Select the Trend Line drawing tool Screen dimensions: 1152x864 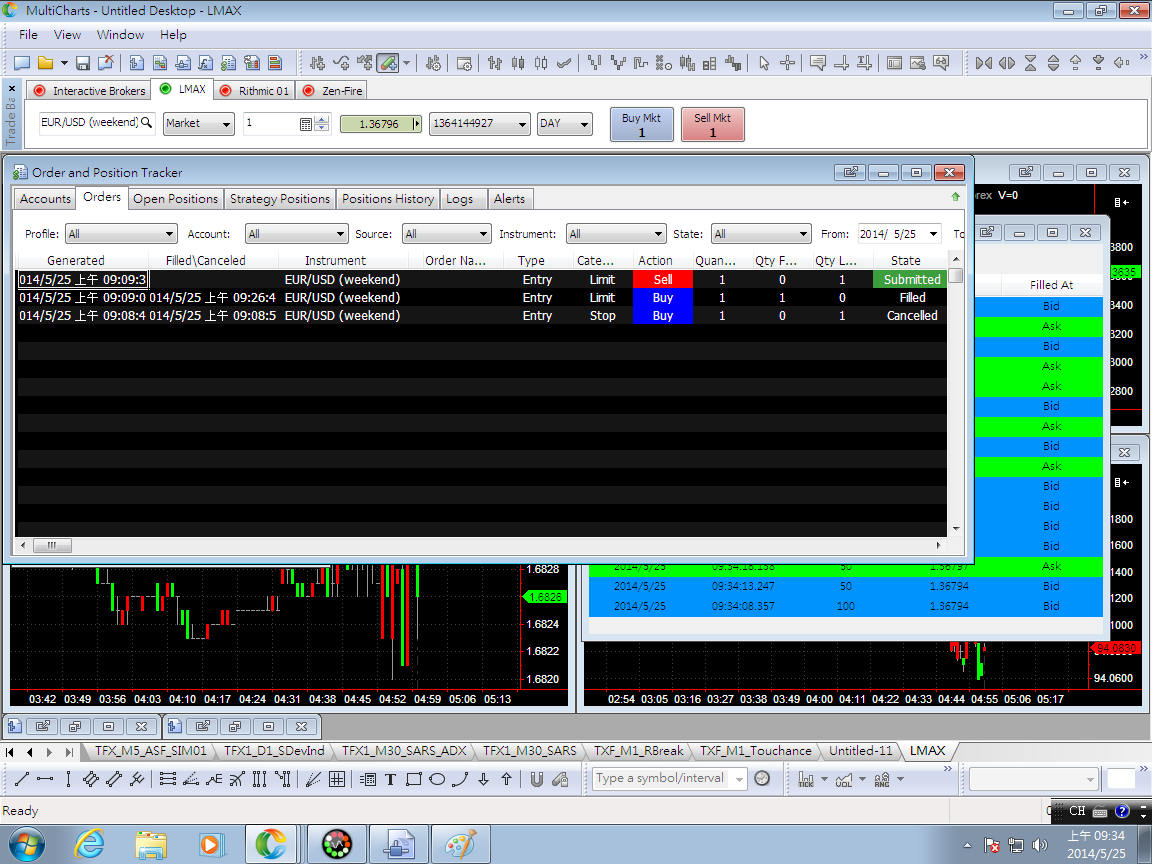click(22, 780)
